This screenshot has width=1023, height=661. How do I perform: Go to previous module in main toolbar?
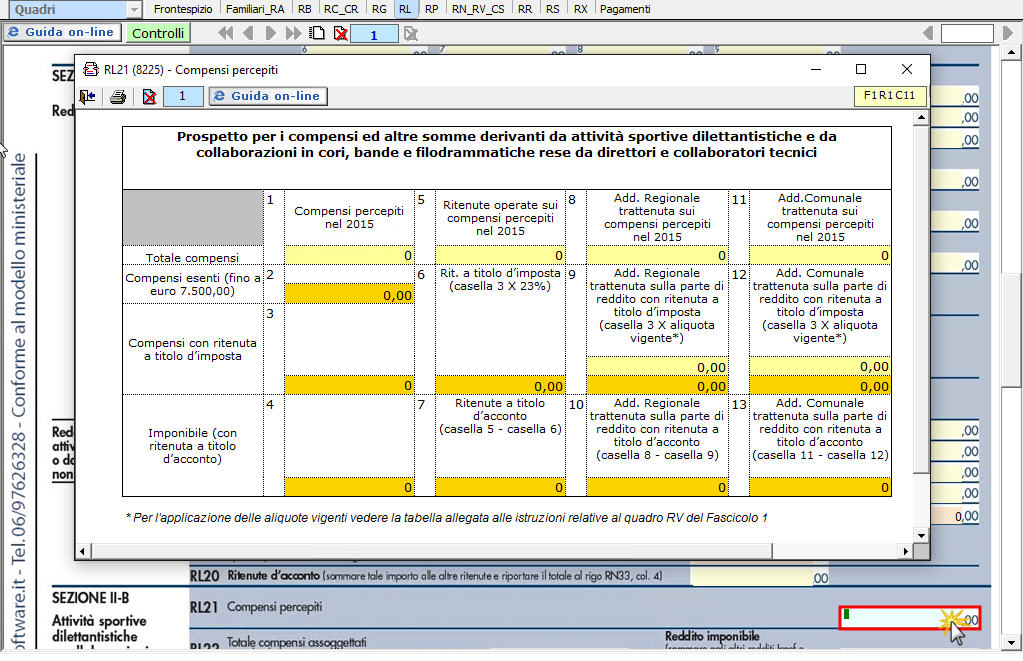tap(248, 33)
